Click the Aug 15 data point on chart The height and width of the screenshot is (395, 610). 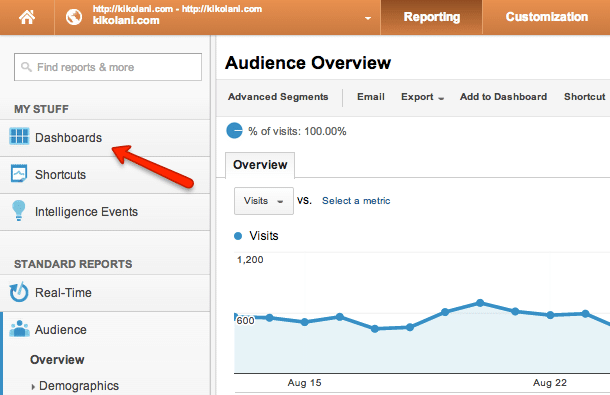click(305, 322)
